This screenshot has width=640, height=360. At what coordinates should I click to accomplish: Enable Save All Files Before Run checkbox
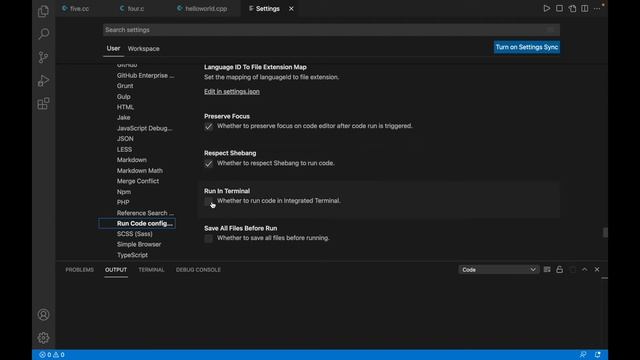(x=209, y=238)
